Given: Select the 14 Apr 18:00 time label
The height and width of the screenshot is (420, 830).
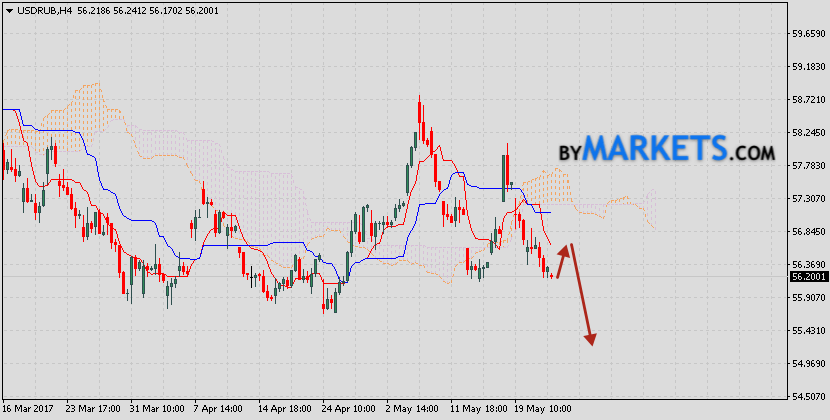Looking at the screenshot, I should click(284, 409).
